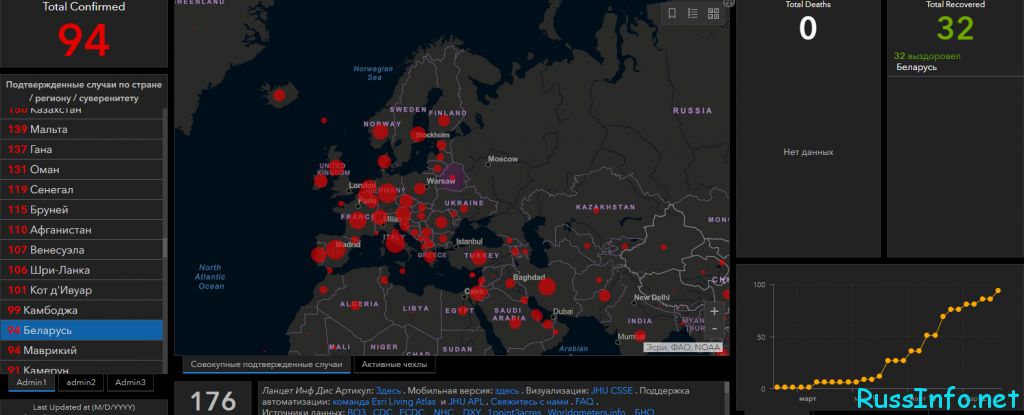Switch to the Admin3 tab
The height and width of the screenshot is (415, 1024).
pos(131,382)
